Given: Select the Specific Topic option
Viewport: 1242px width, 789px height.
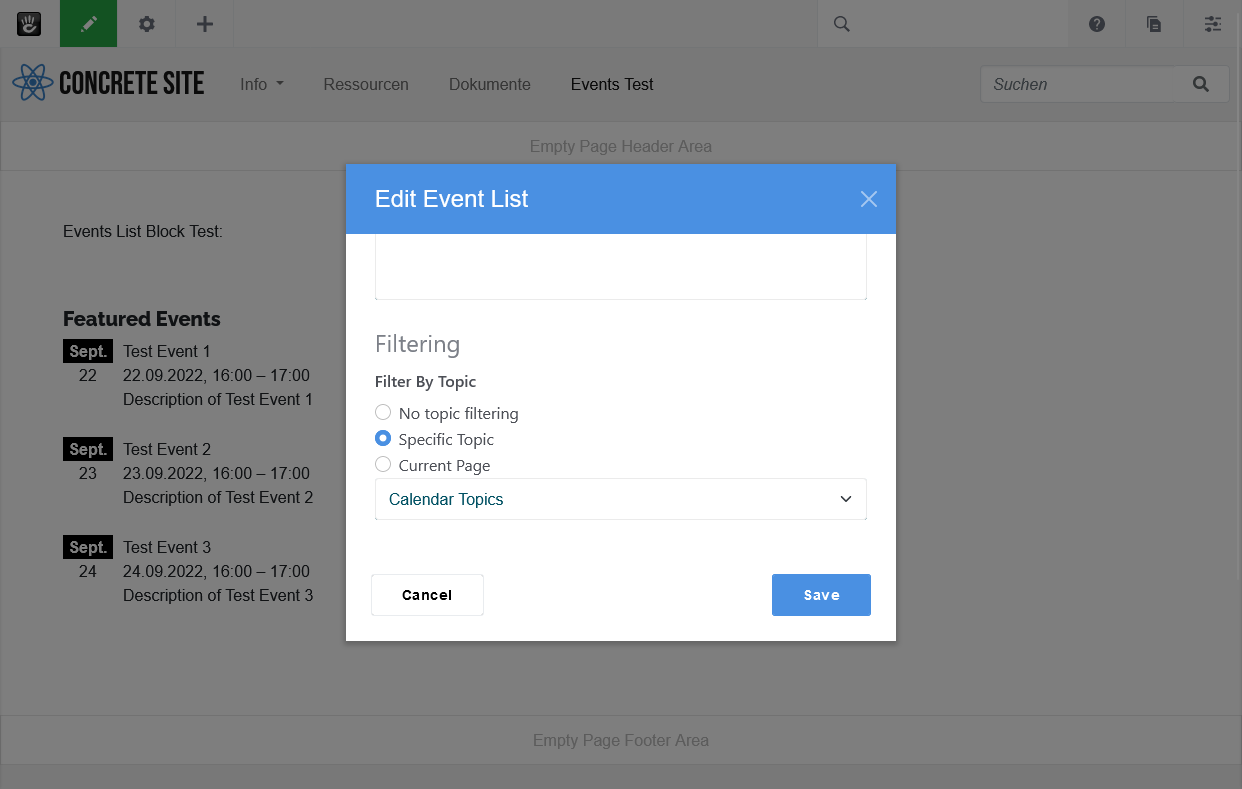Looking at the screenshot, I should [x=383, y=438].
